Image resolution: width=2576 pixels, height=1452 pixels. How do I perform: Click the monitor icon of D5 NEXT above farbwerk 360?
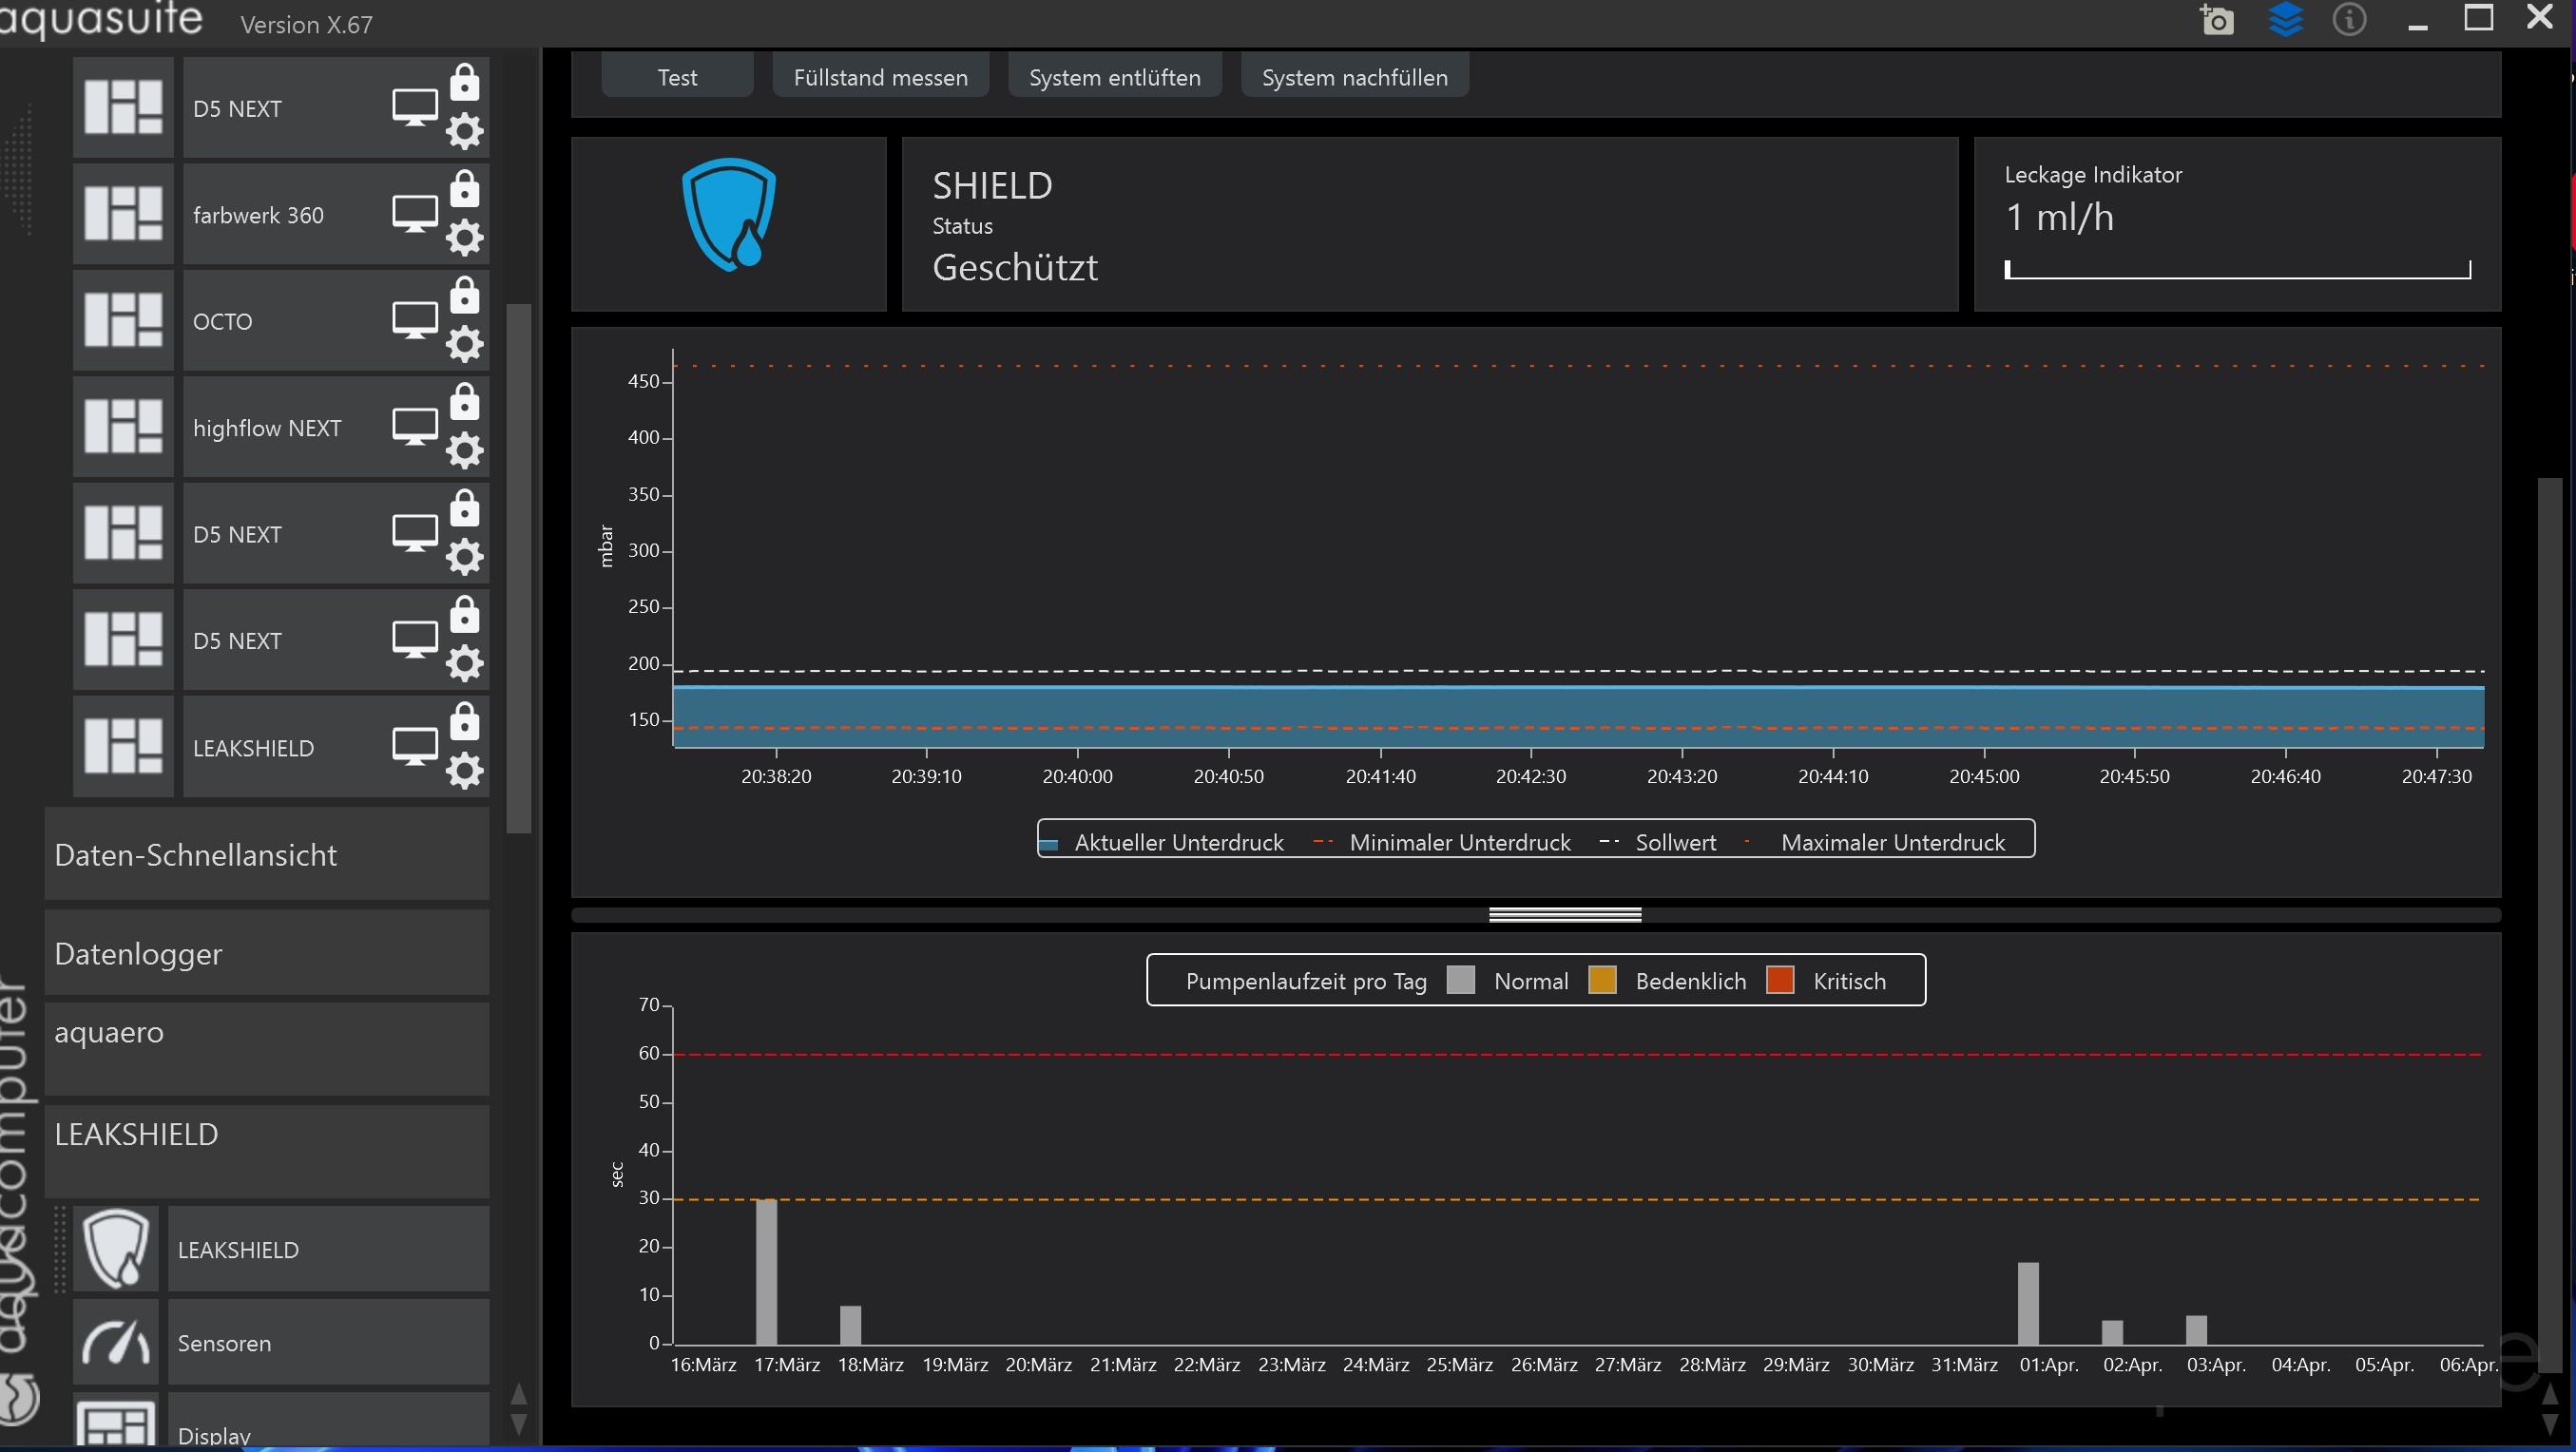coord(415,108)
